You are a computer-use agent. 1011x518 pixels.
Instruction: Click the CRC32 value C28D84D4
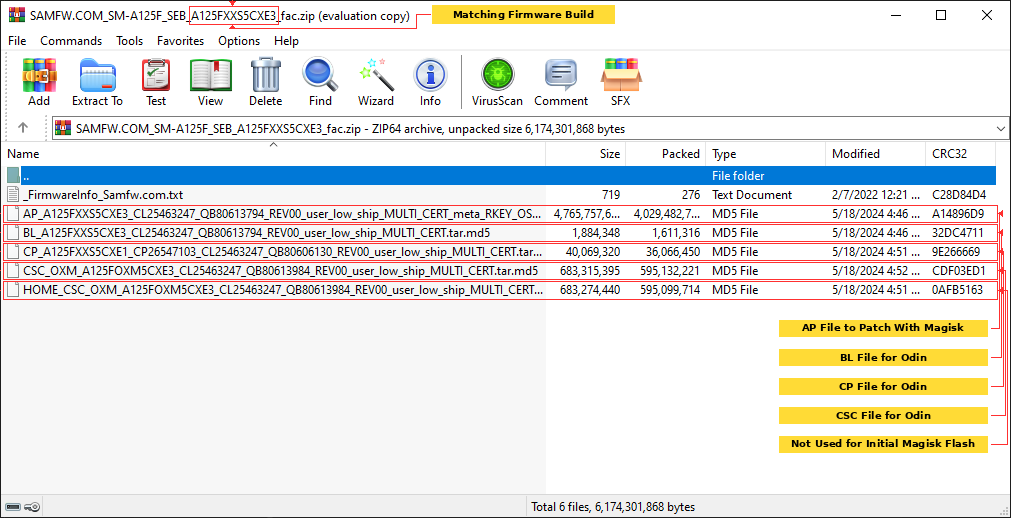click(959, 194)
